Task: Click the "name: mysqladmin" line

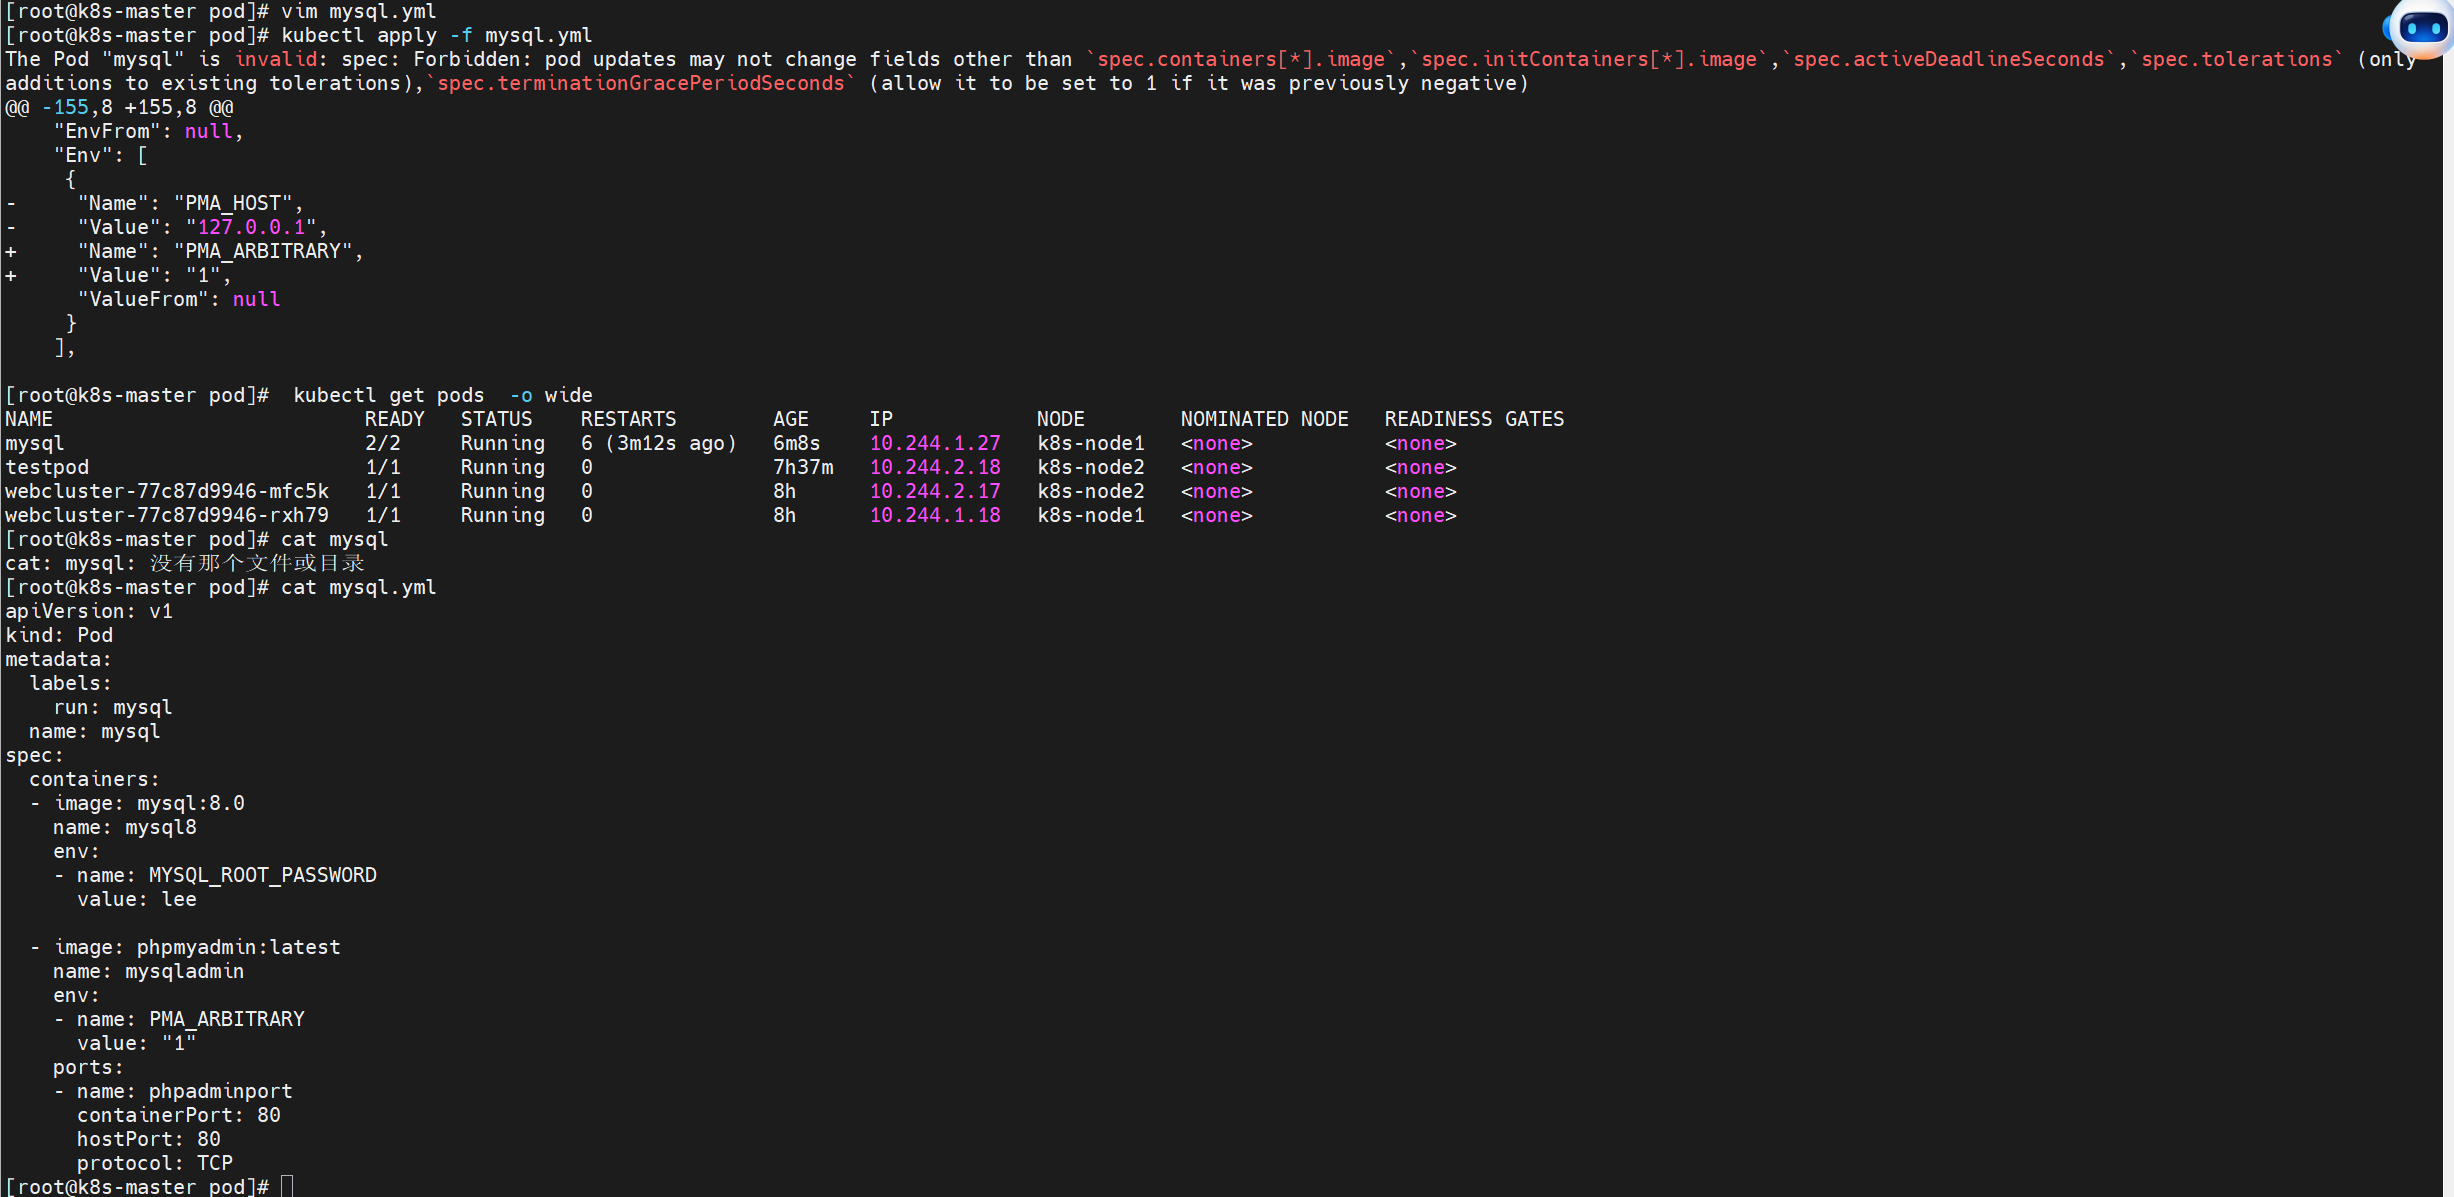Action: 149,971
